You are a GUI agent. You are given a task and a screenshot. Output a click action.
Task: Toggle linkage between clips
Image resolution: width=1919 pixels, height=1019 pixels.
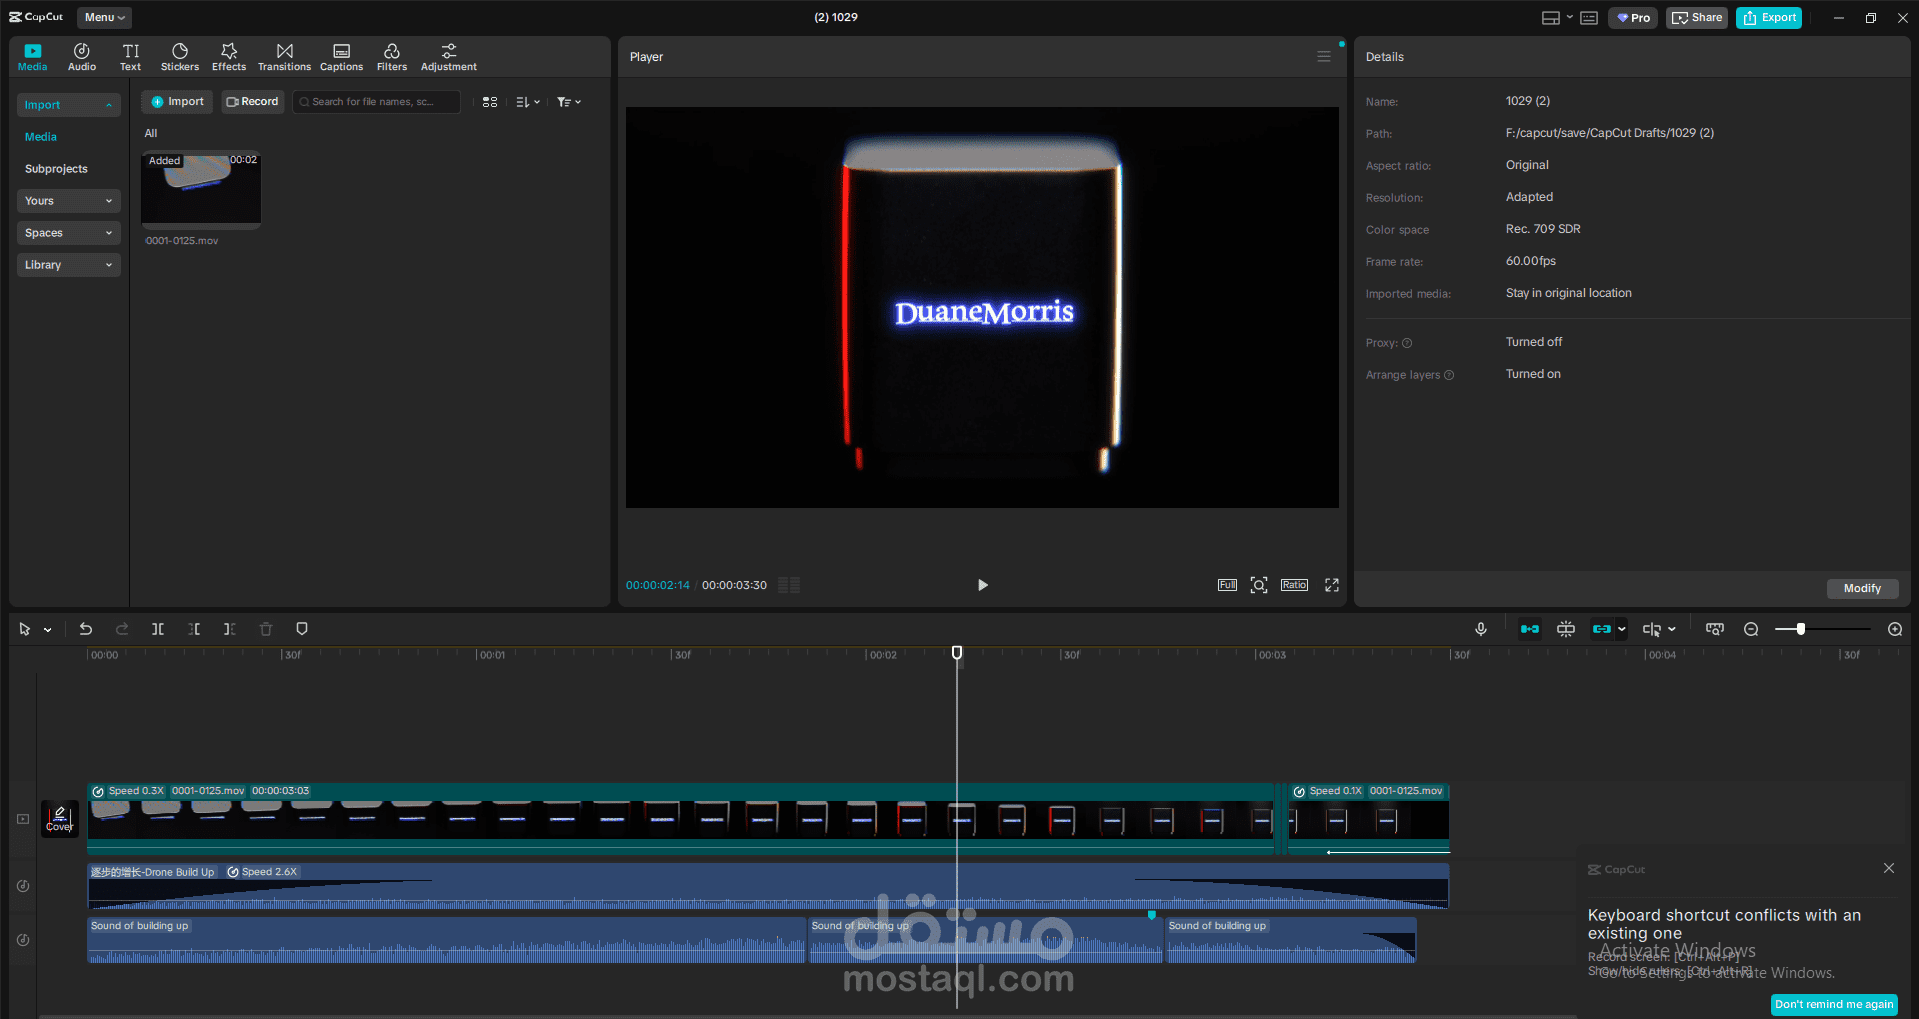pyautogui.click(x=1602, y=629)
